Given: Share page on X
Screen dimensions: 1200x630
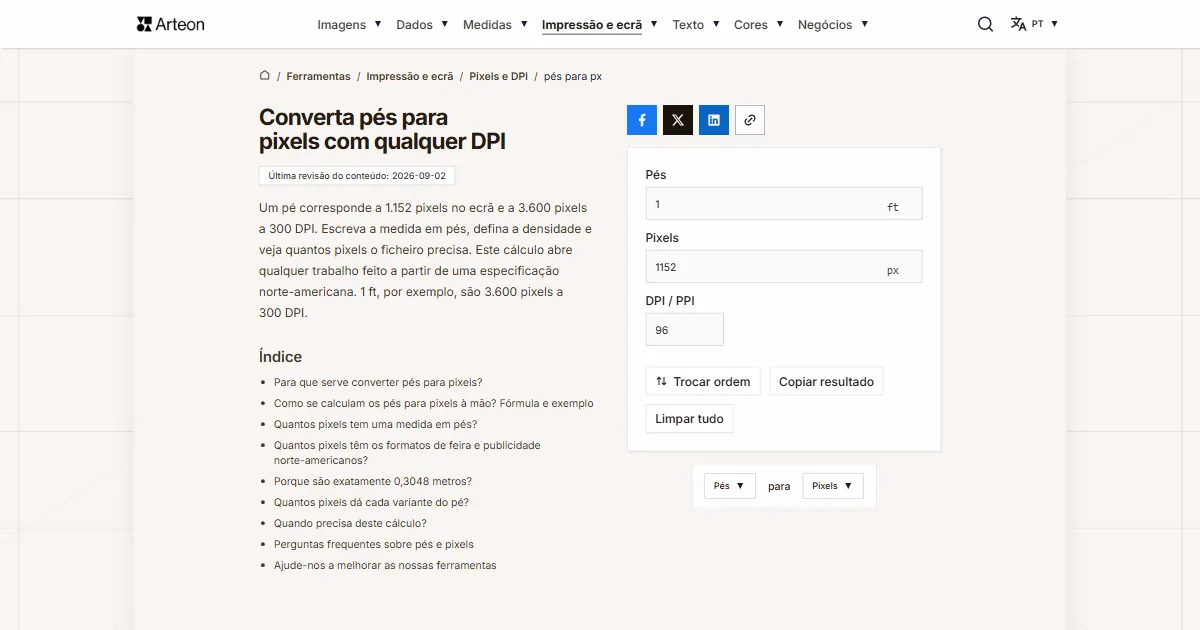Looking at the screenshot, I should 678,120.
